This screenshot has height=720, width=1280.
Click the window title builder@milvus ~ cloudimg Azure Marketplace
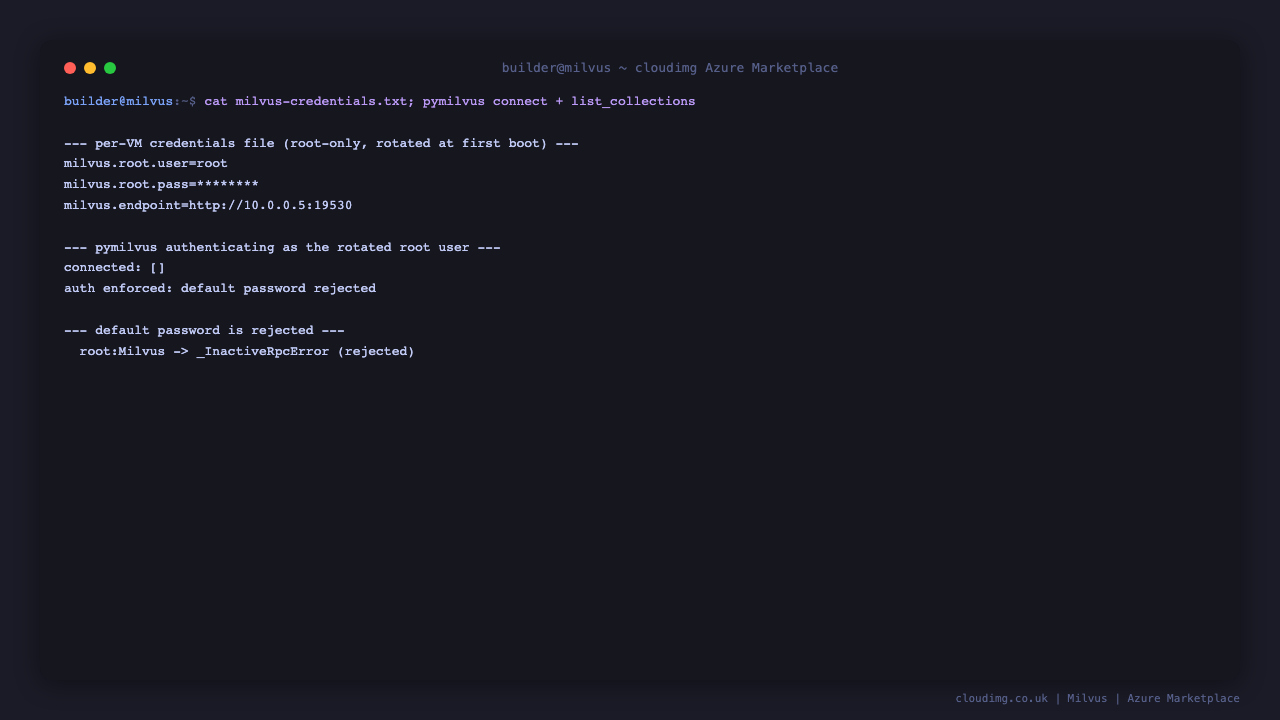tap(670, 68)
